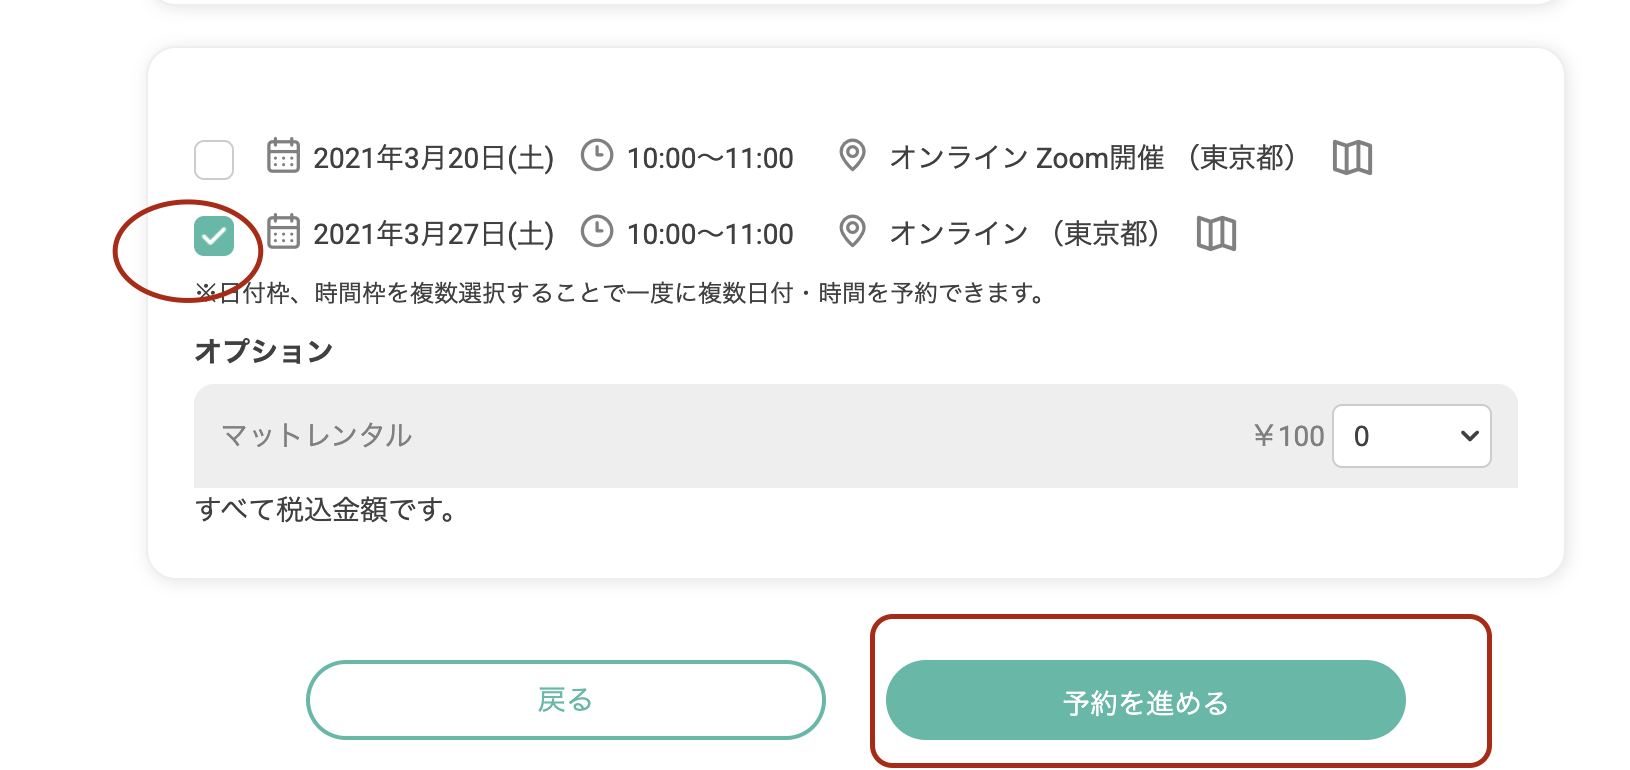Click the オンライン Zoom開催（東京都） location text
The width and height of the screenshot is (1630, 770).
click(1092, 158)
